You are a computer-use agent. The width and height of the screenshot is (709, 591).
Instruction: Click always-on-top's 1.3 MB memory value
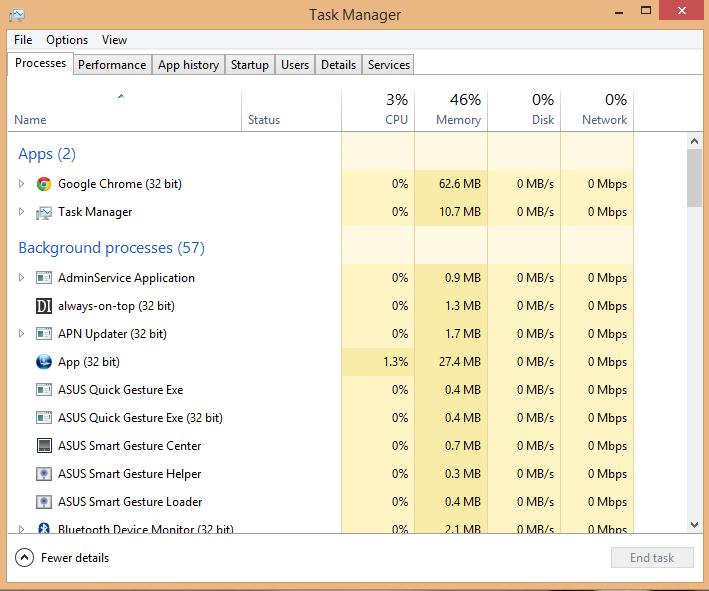tap(463, 306)
